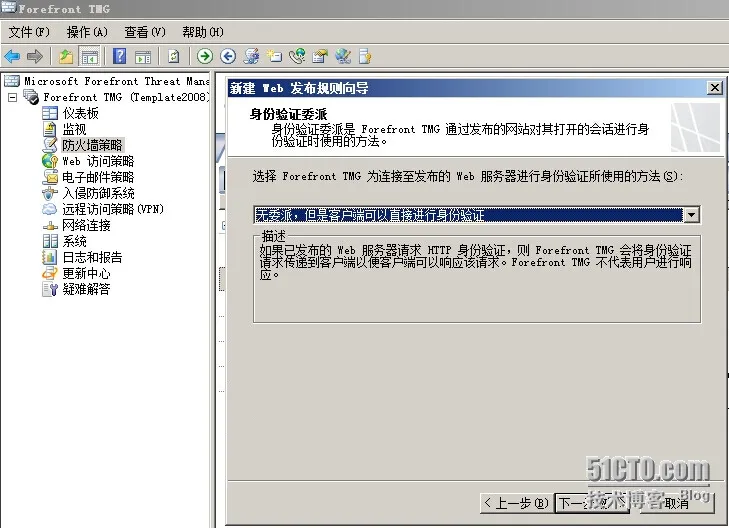729x528 pixels.
Task: Select 更新中心 tree item
Action: [x=86, y=273]
